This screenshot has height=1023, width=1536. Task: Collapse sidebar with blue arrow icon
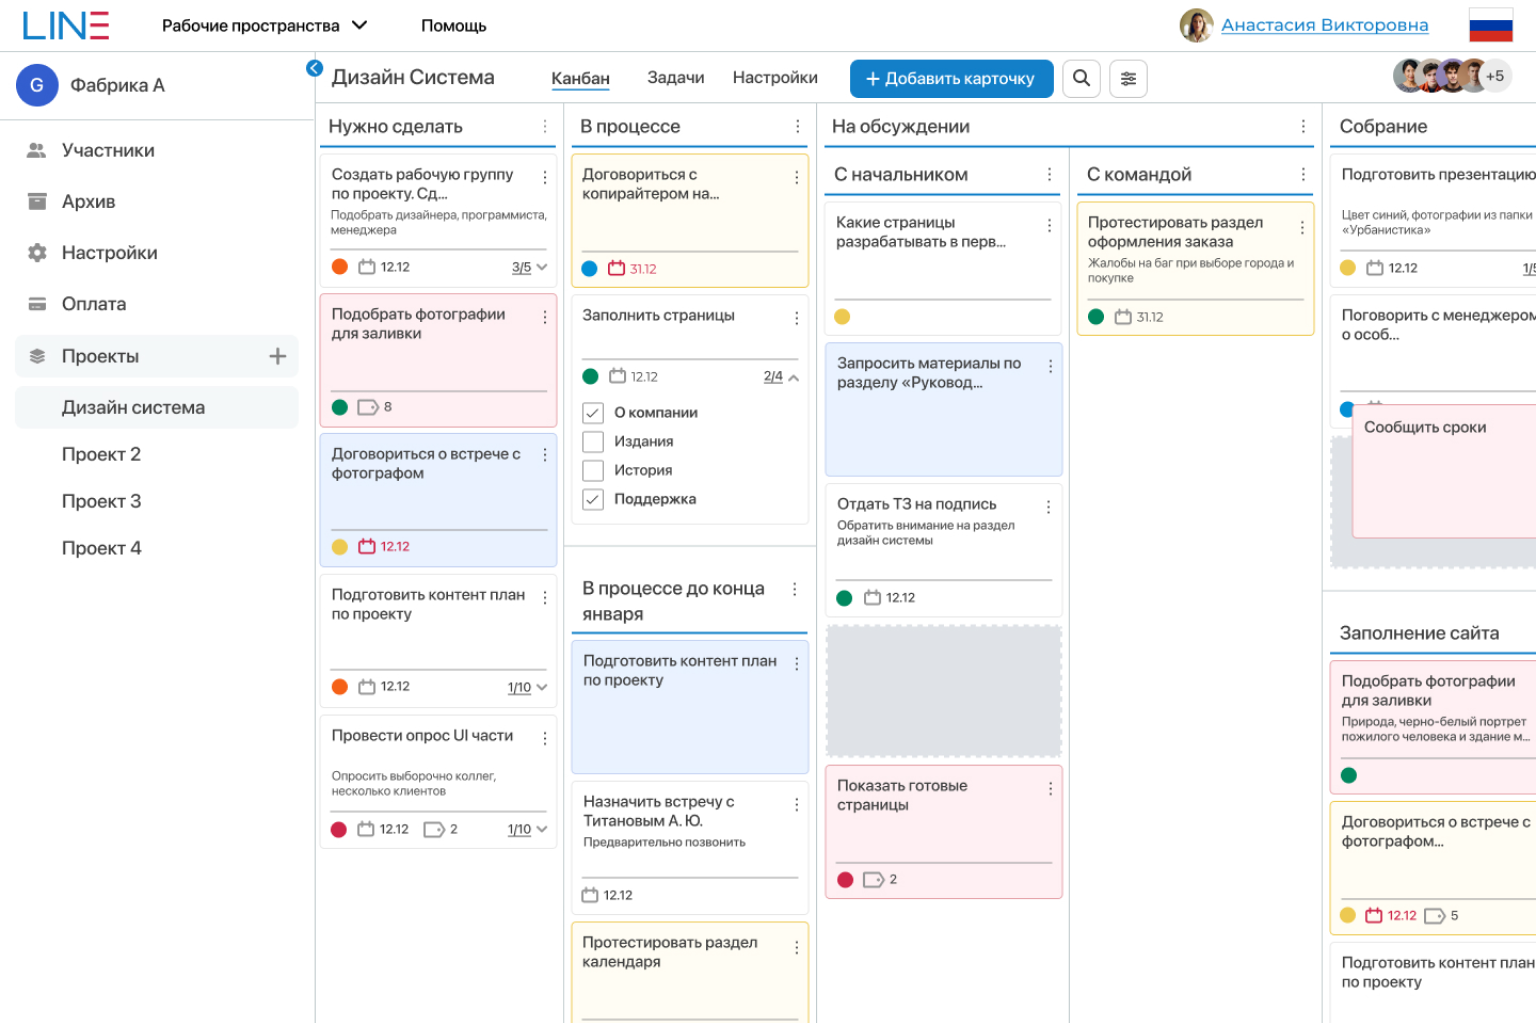pyautogui.click(x=314, y=68)
